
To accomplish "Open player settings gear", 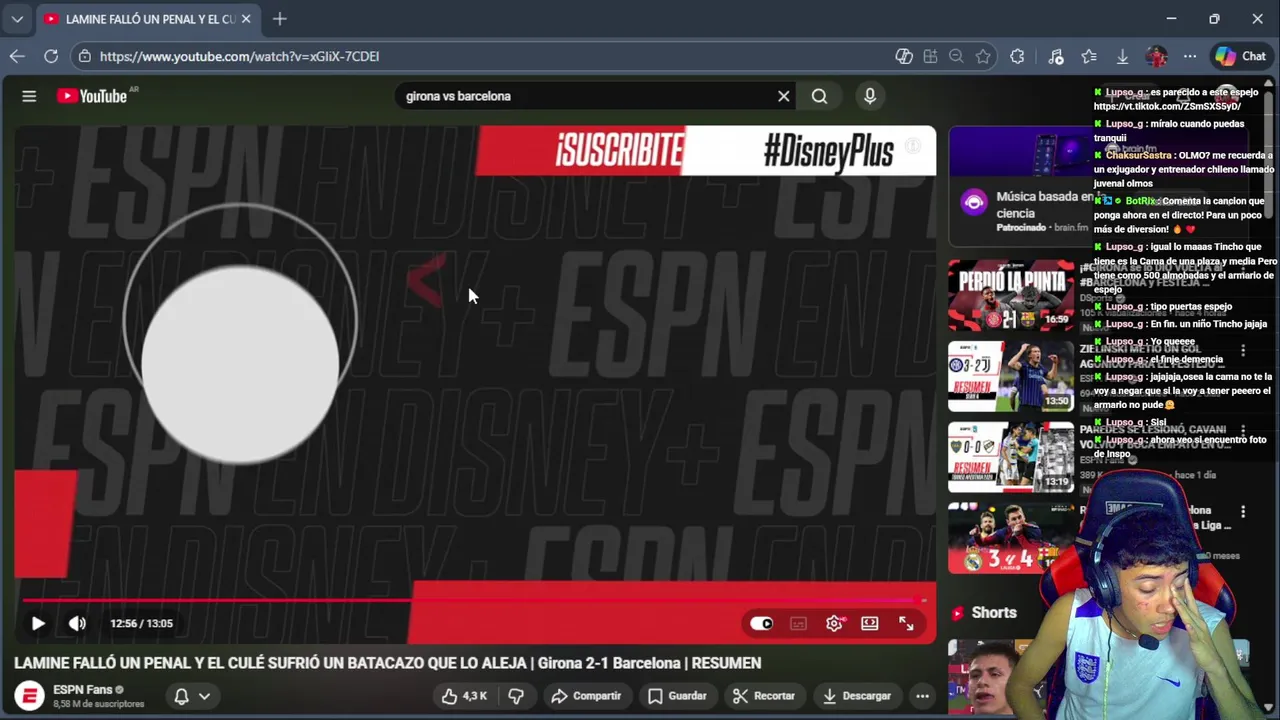I will 834,623.
